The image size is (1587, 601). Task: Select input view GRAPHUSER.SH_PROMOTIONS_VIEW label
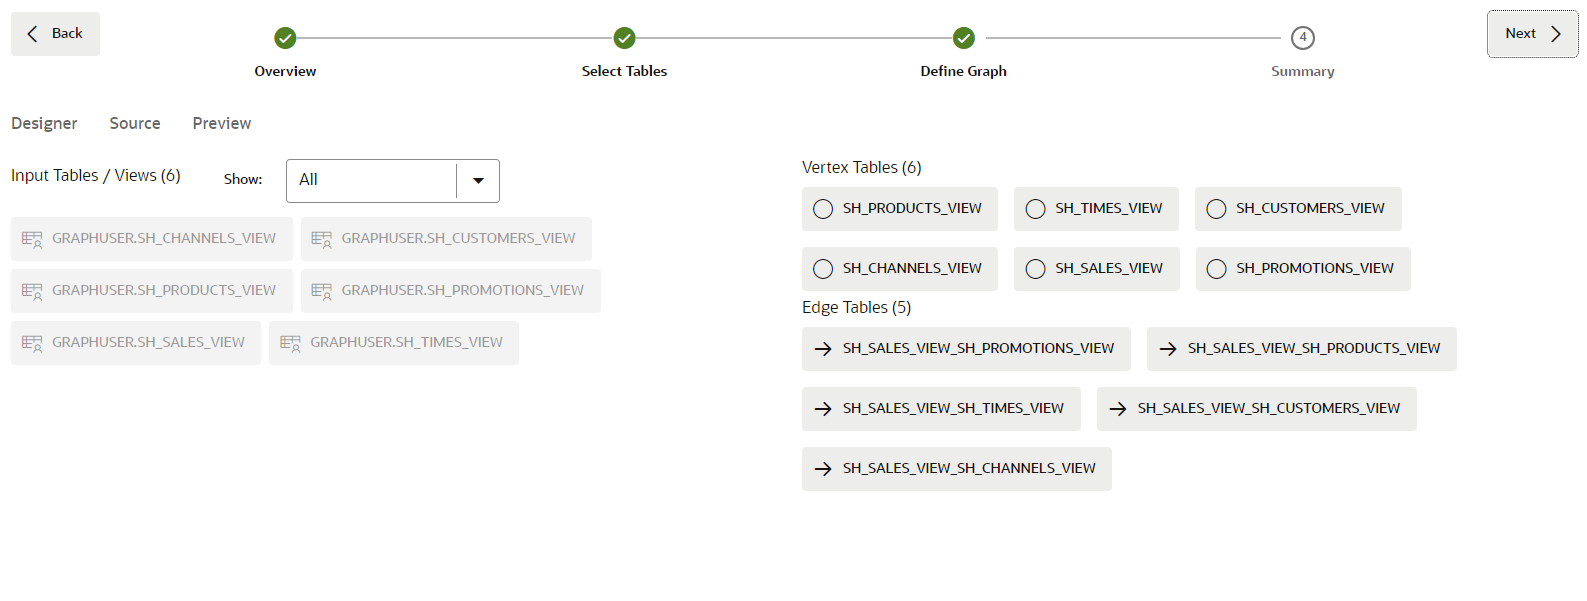(x=462, y=290)
